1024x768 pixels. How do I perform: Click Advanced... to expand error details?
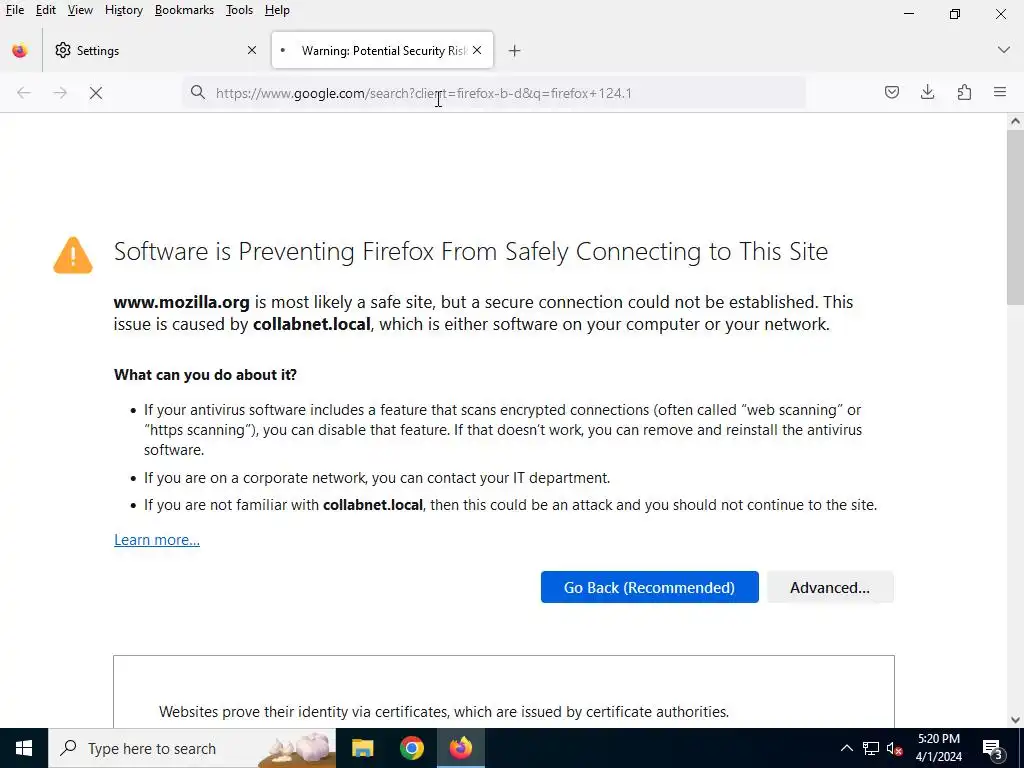pos(829,588)
